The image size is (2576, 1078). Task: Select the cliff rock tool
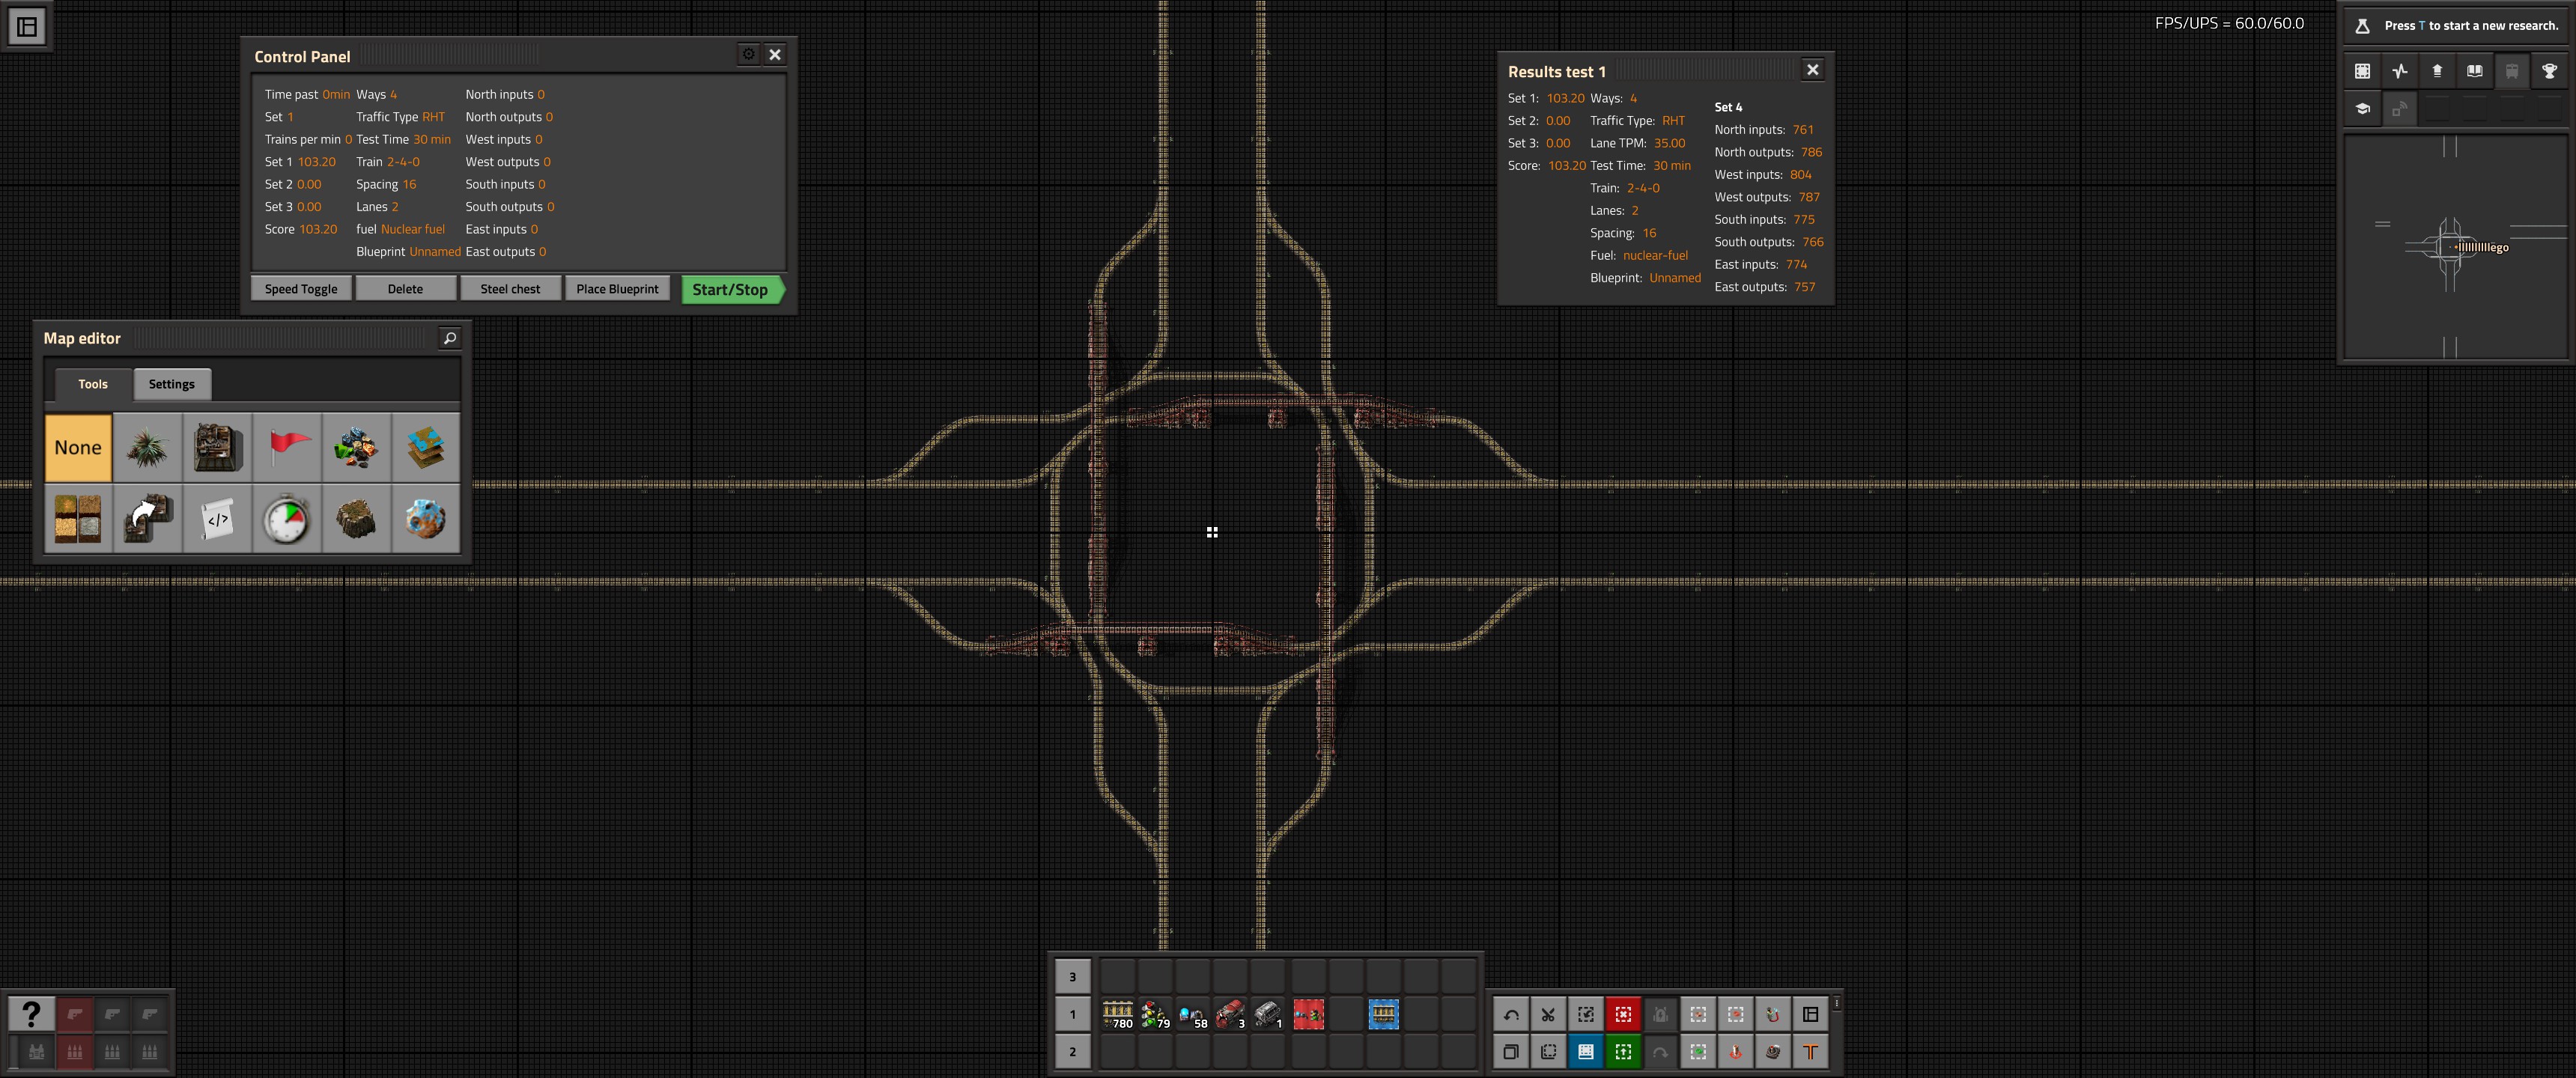pos(356,518)
